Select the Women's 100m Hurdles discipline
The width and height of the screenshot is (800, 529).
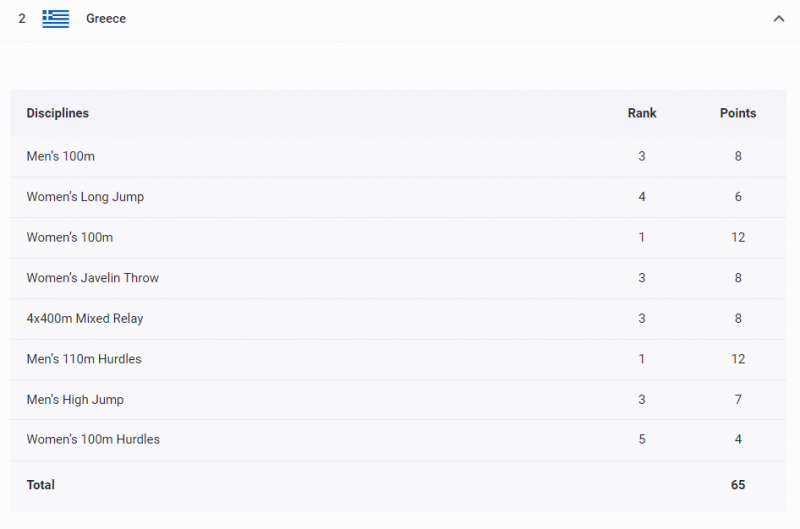tap(93, 439)
